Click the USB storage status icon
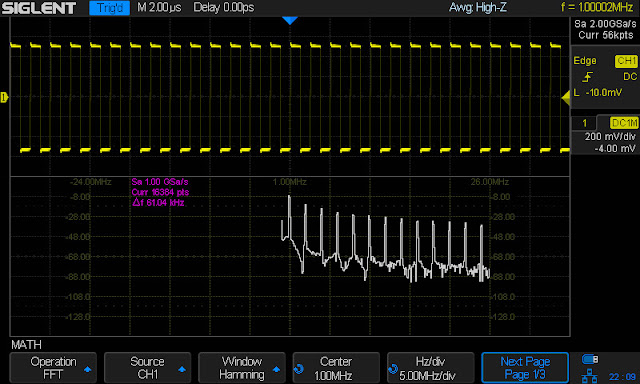This screenshot has height=384, width=640. click(590, 359)
